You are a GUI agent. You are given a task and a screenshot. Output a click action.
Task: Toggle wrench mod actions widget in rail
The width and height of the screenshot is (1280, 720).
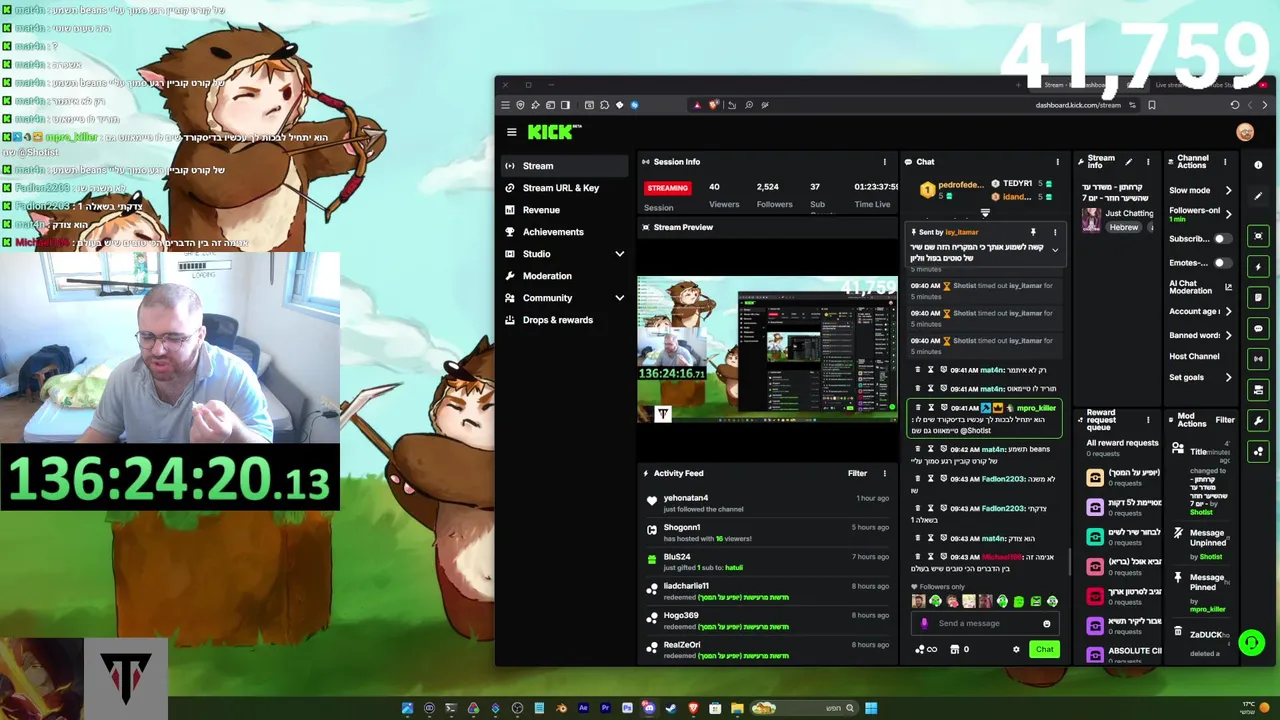point(1258,420)
